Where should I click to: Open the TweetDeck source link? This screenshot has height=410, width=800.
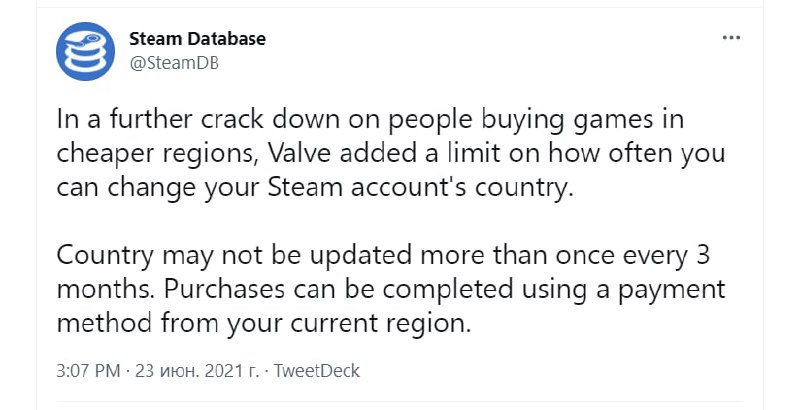click(317, 371)
